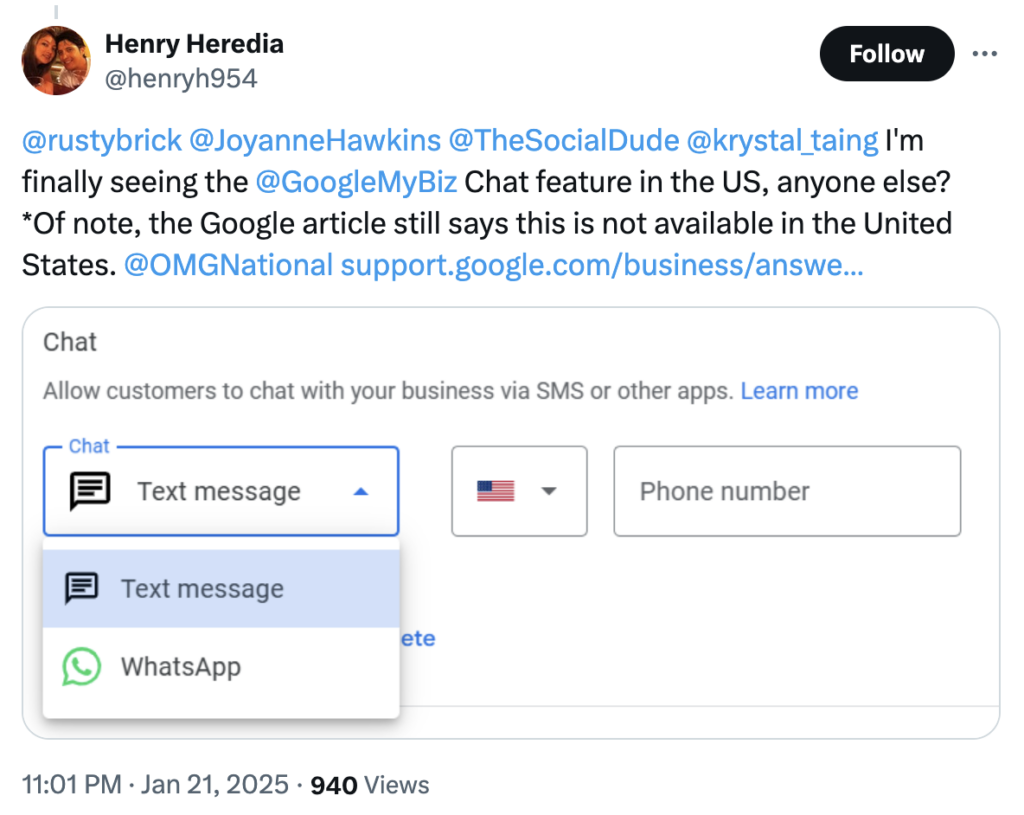The image size is (1024, 815).
Task: Select Text message option from list
Action: [x=202, y=589]
